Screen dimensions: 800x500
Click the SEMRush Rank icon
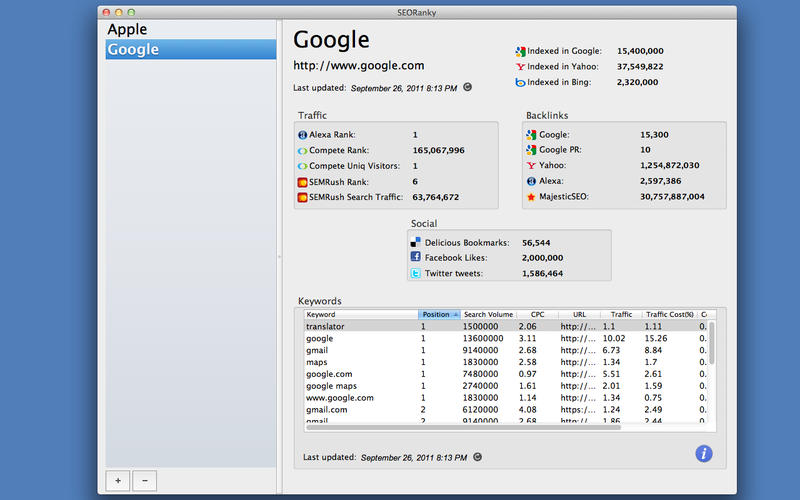tap(303, 182)
